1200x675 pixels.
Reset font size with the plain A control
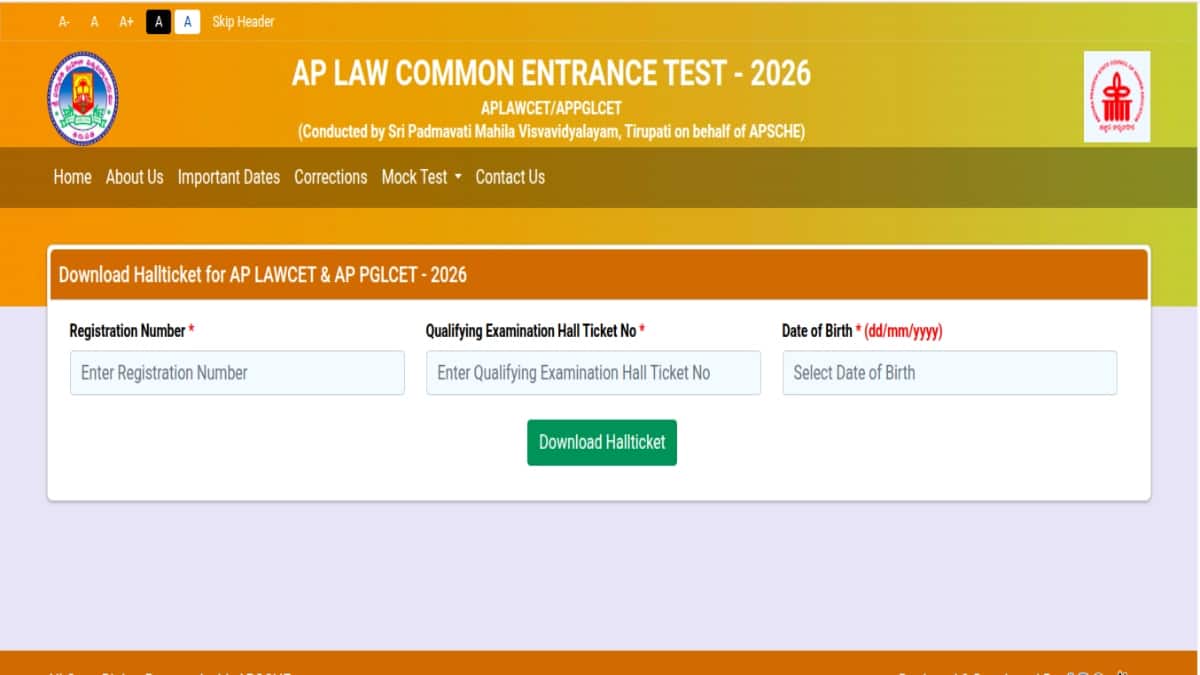95,22
